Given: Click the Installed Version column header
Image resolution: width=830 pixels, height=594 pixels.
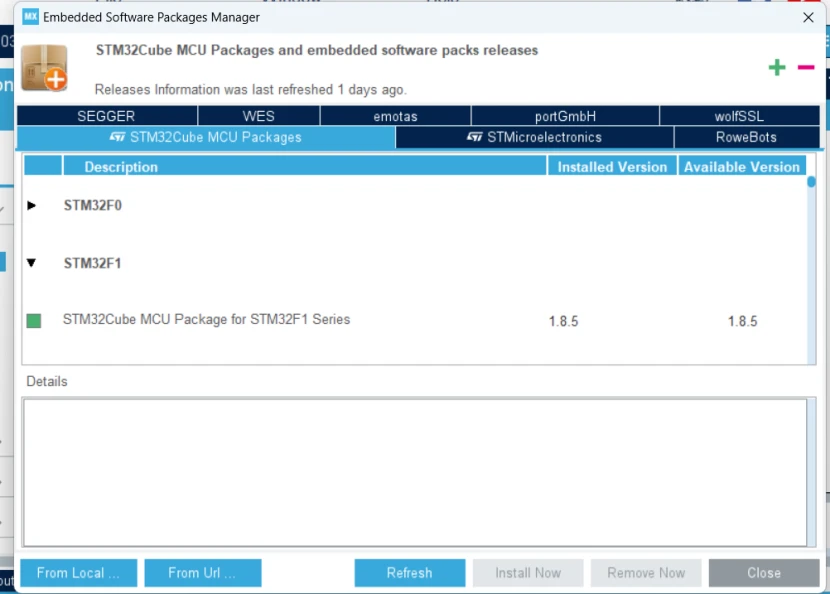Looking at the screenshot, I should click(612, 166).
